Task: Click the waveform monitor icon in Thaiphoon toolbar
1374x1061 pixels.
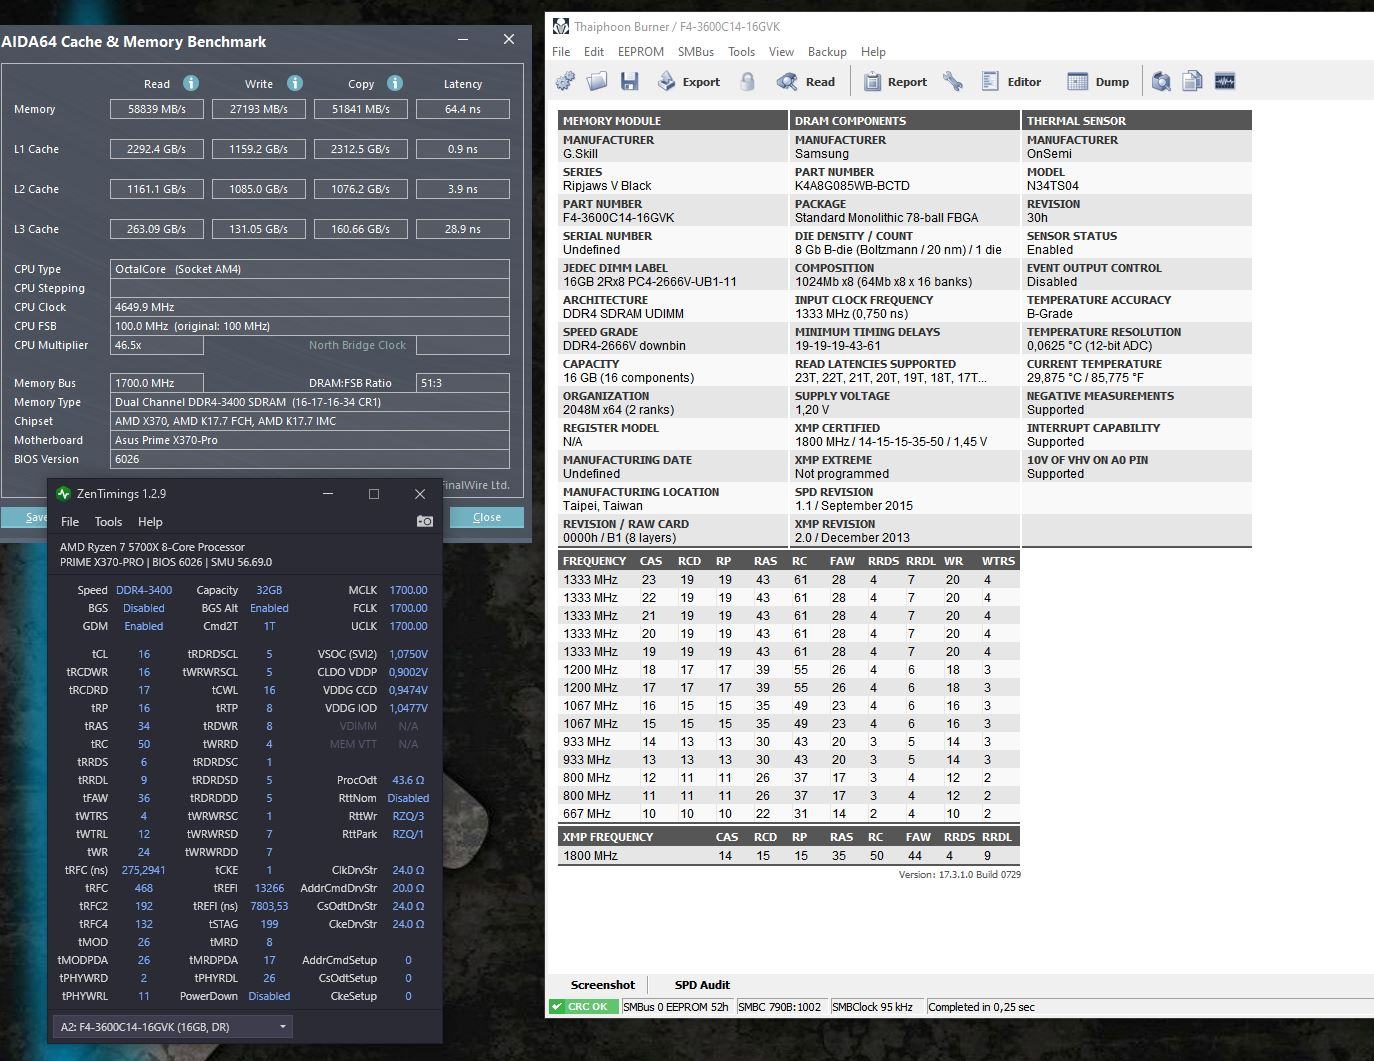Action: pos(1225,82)
